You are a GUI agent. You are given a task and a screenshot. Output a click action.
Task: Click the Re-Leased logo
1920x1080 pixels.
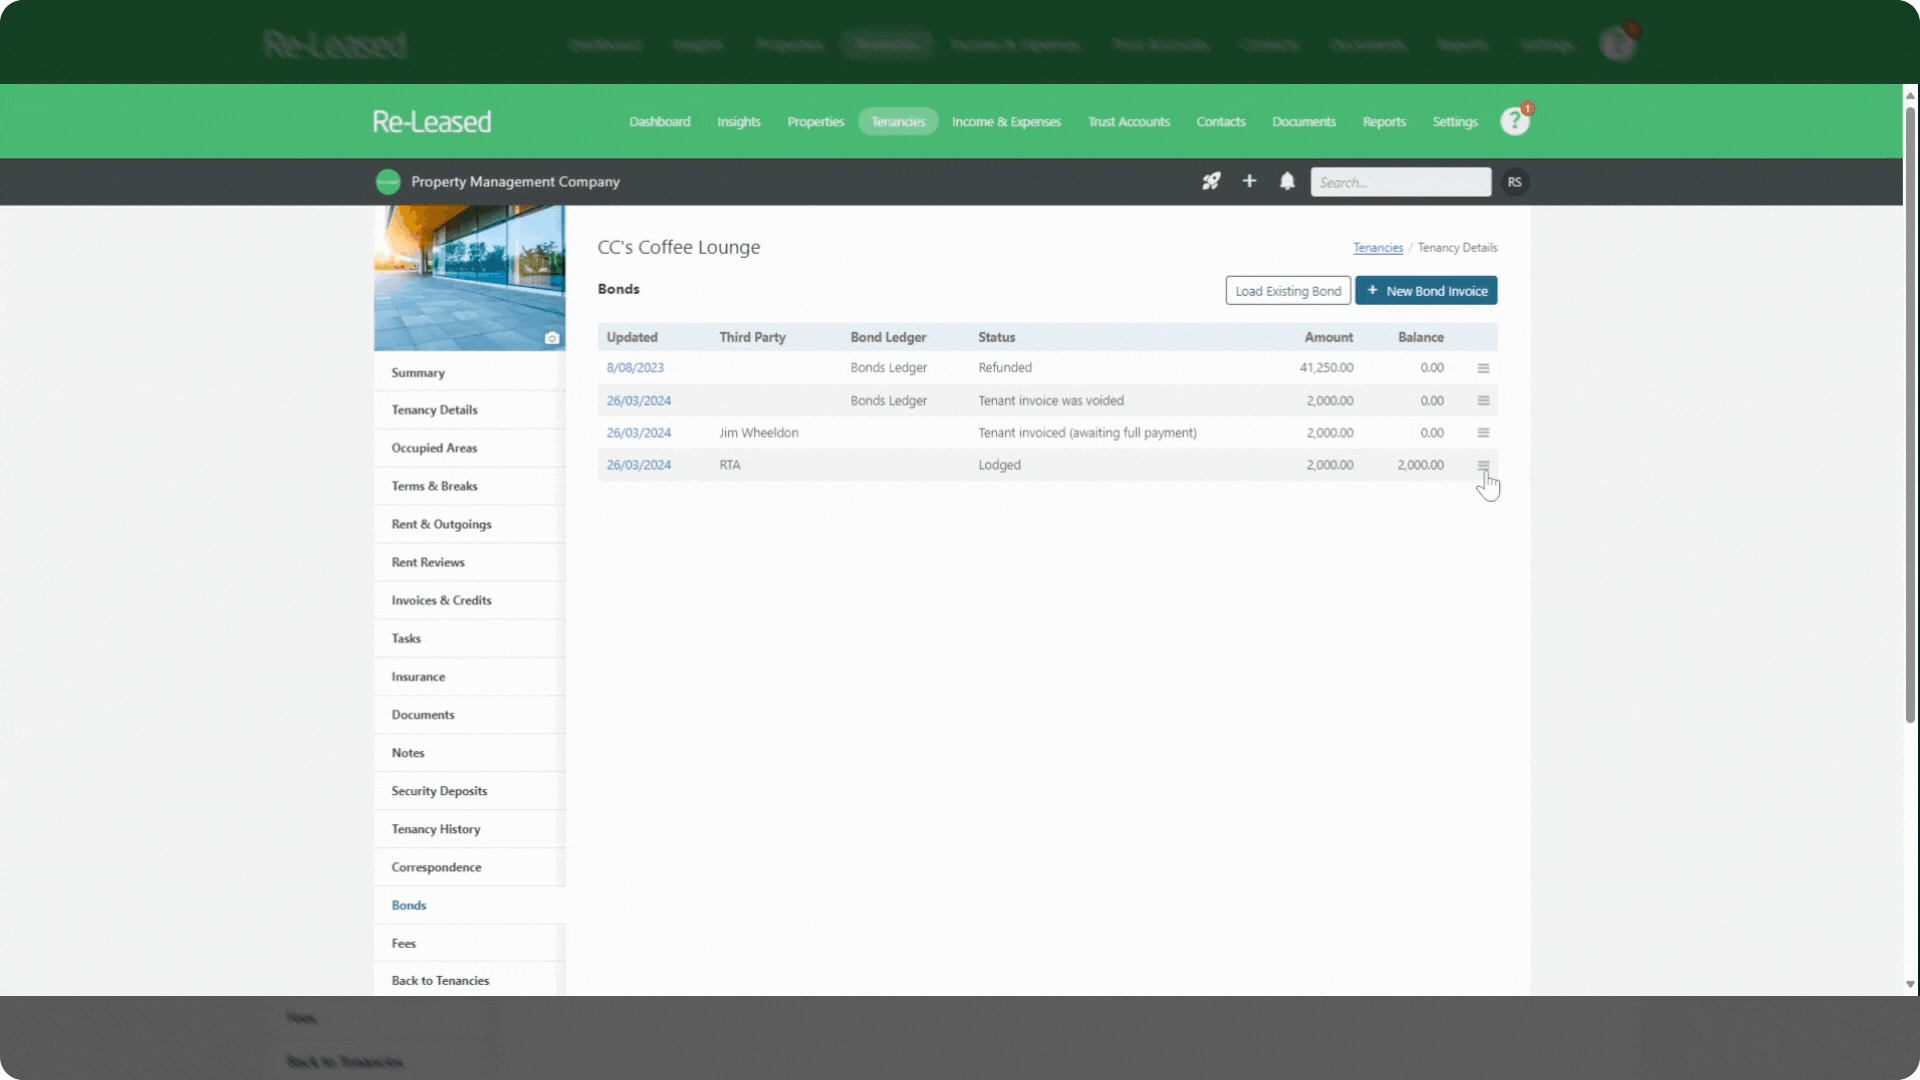[432, 122]
